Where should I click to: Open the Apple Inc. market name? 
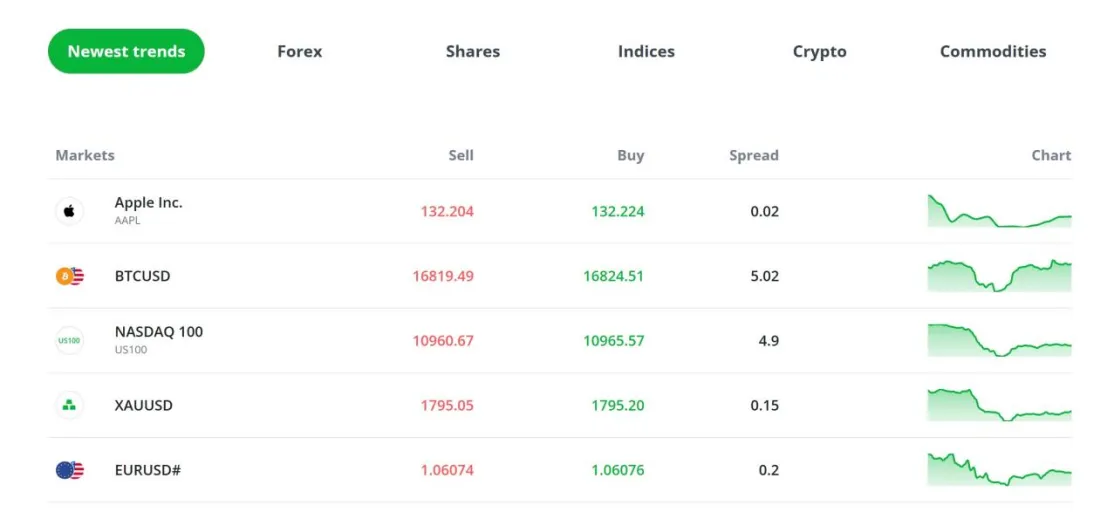click(148, 203)
